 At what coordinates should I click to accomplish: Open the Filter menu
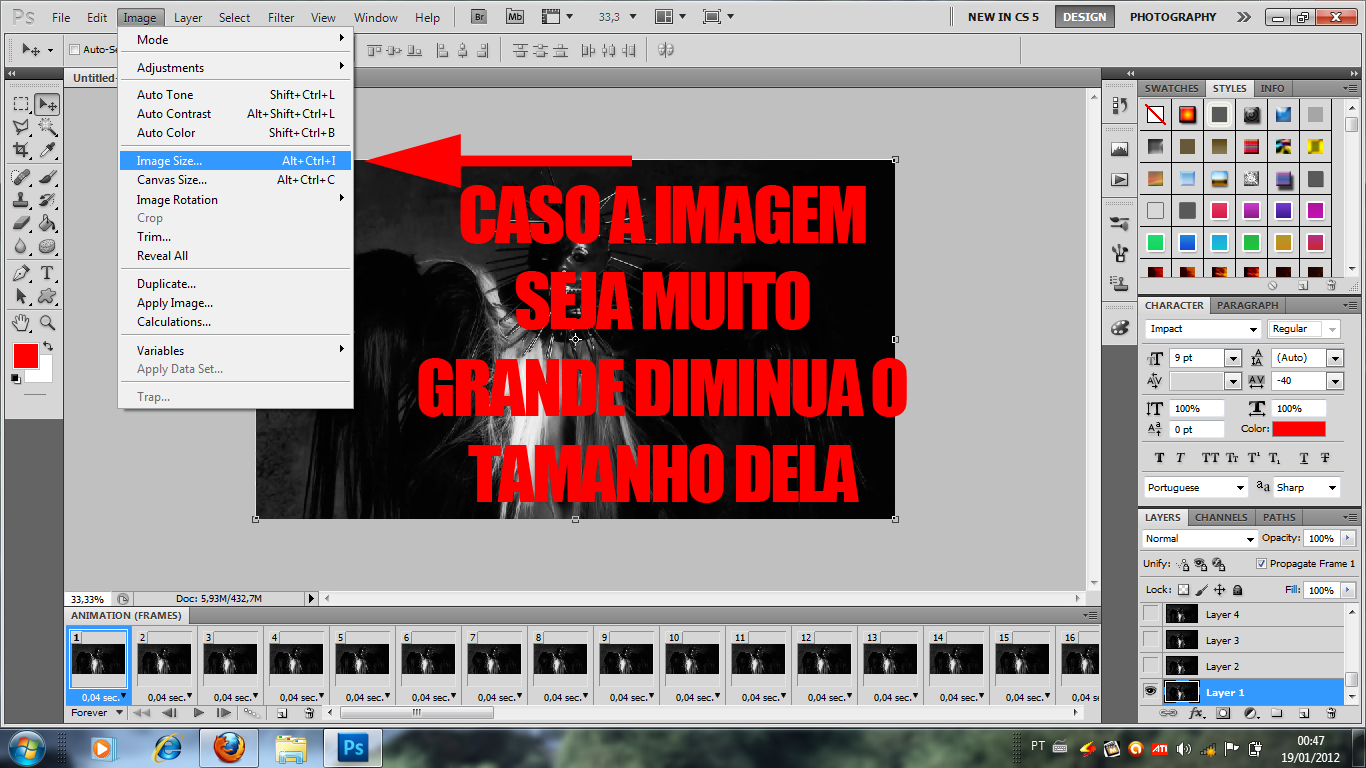coord(281,17)
